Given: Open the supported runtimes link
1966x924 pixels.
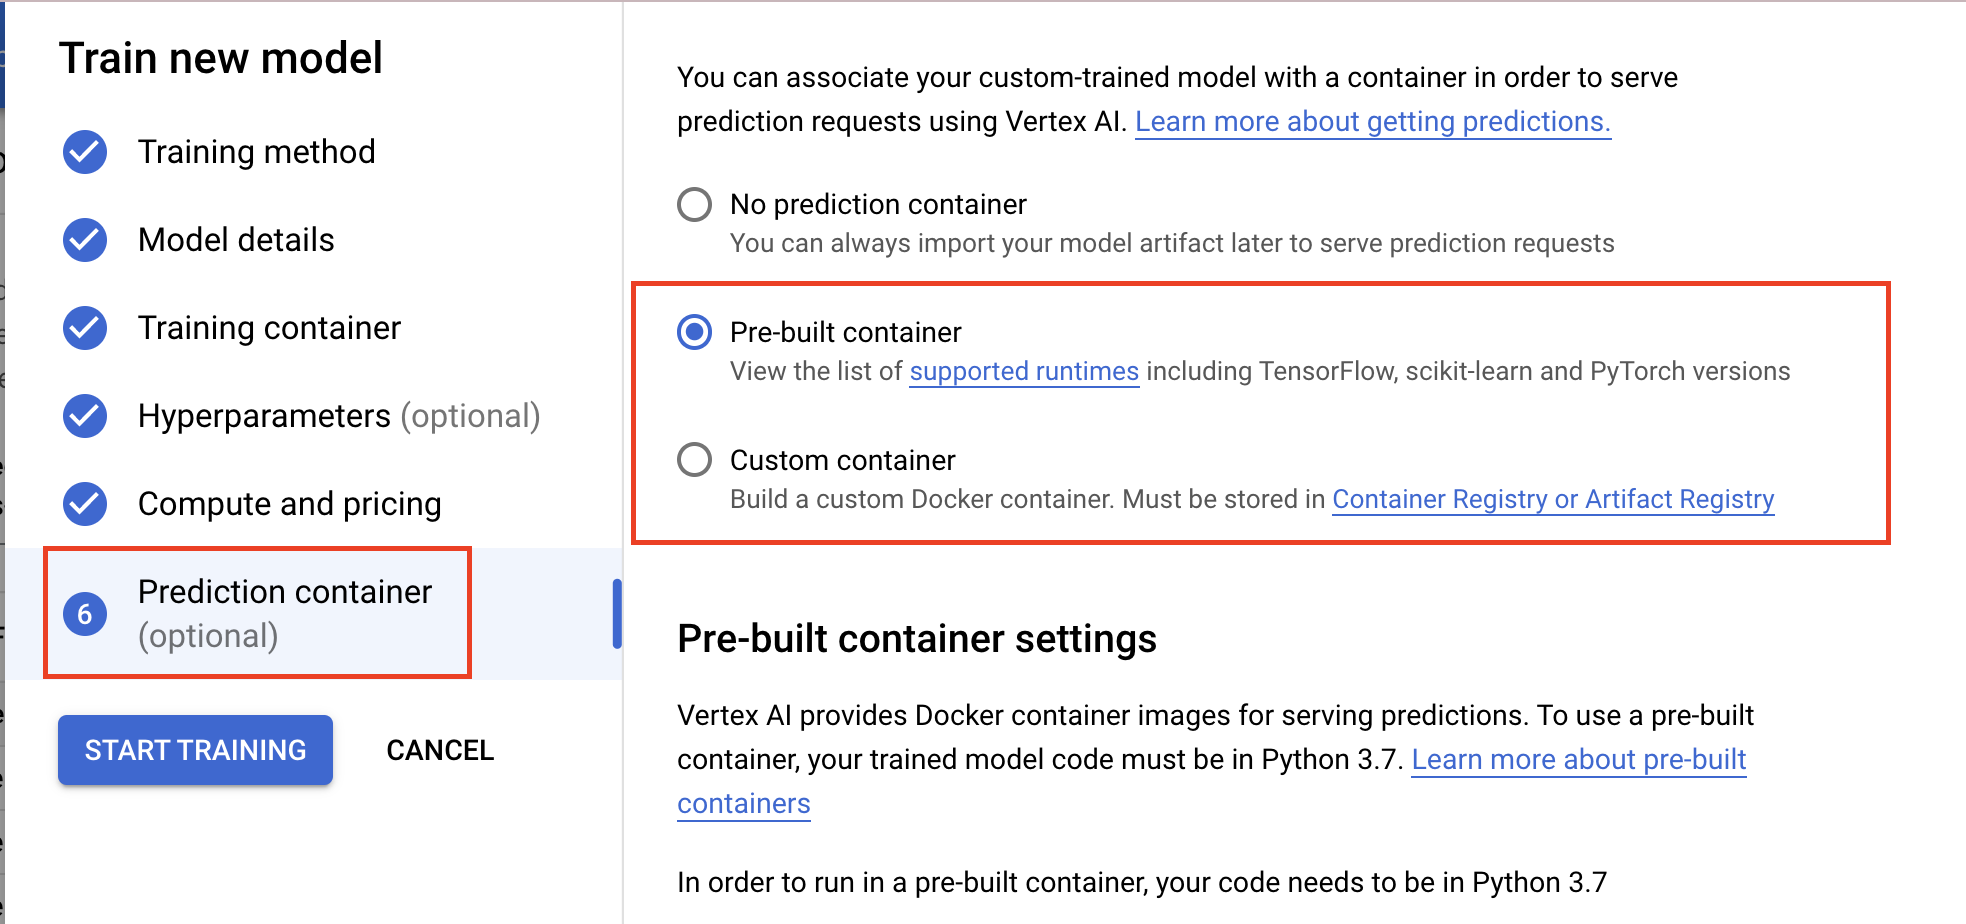Looking at the screenshot, I should tap(1023, 372).
